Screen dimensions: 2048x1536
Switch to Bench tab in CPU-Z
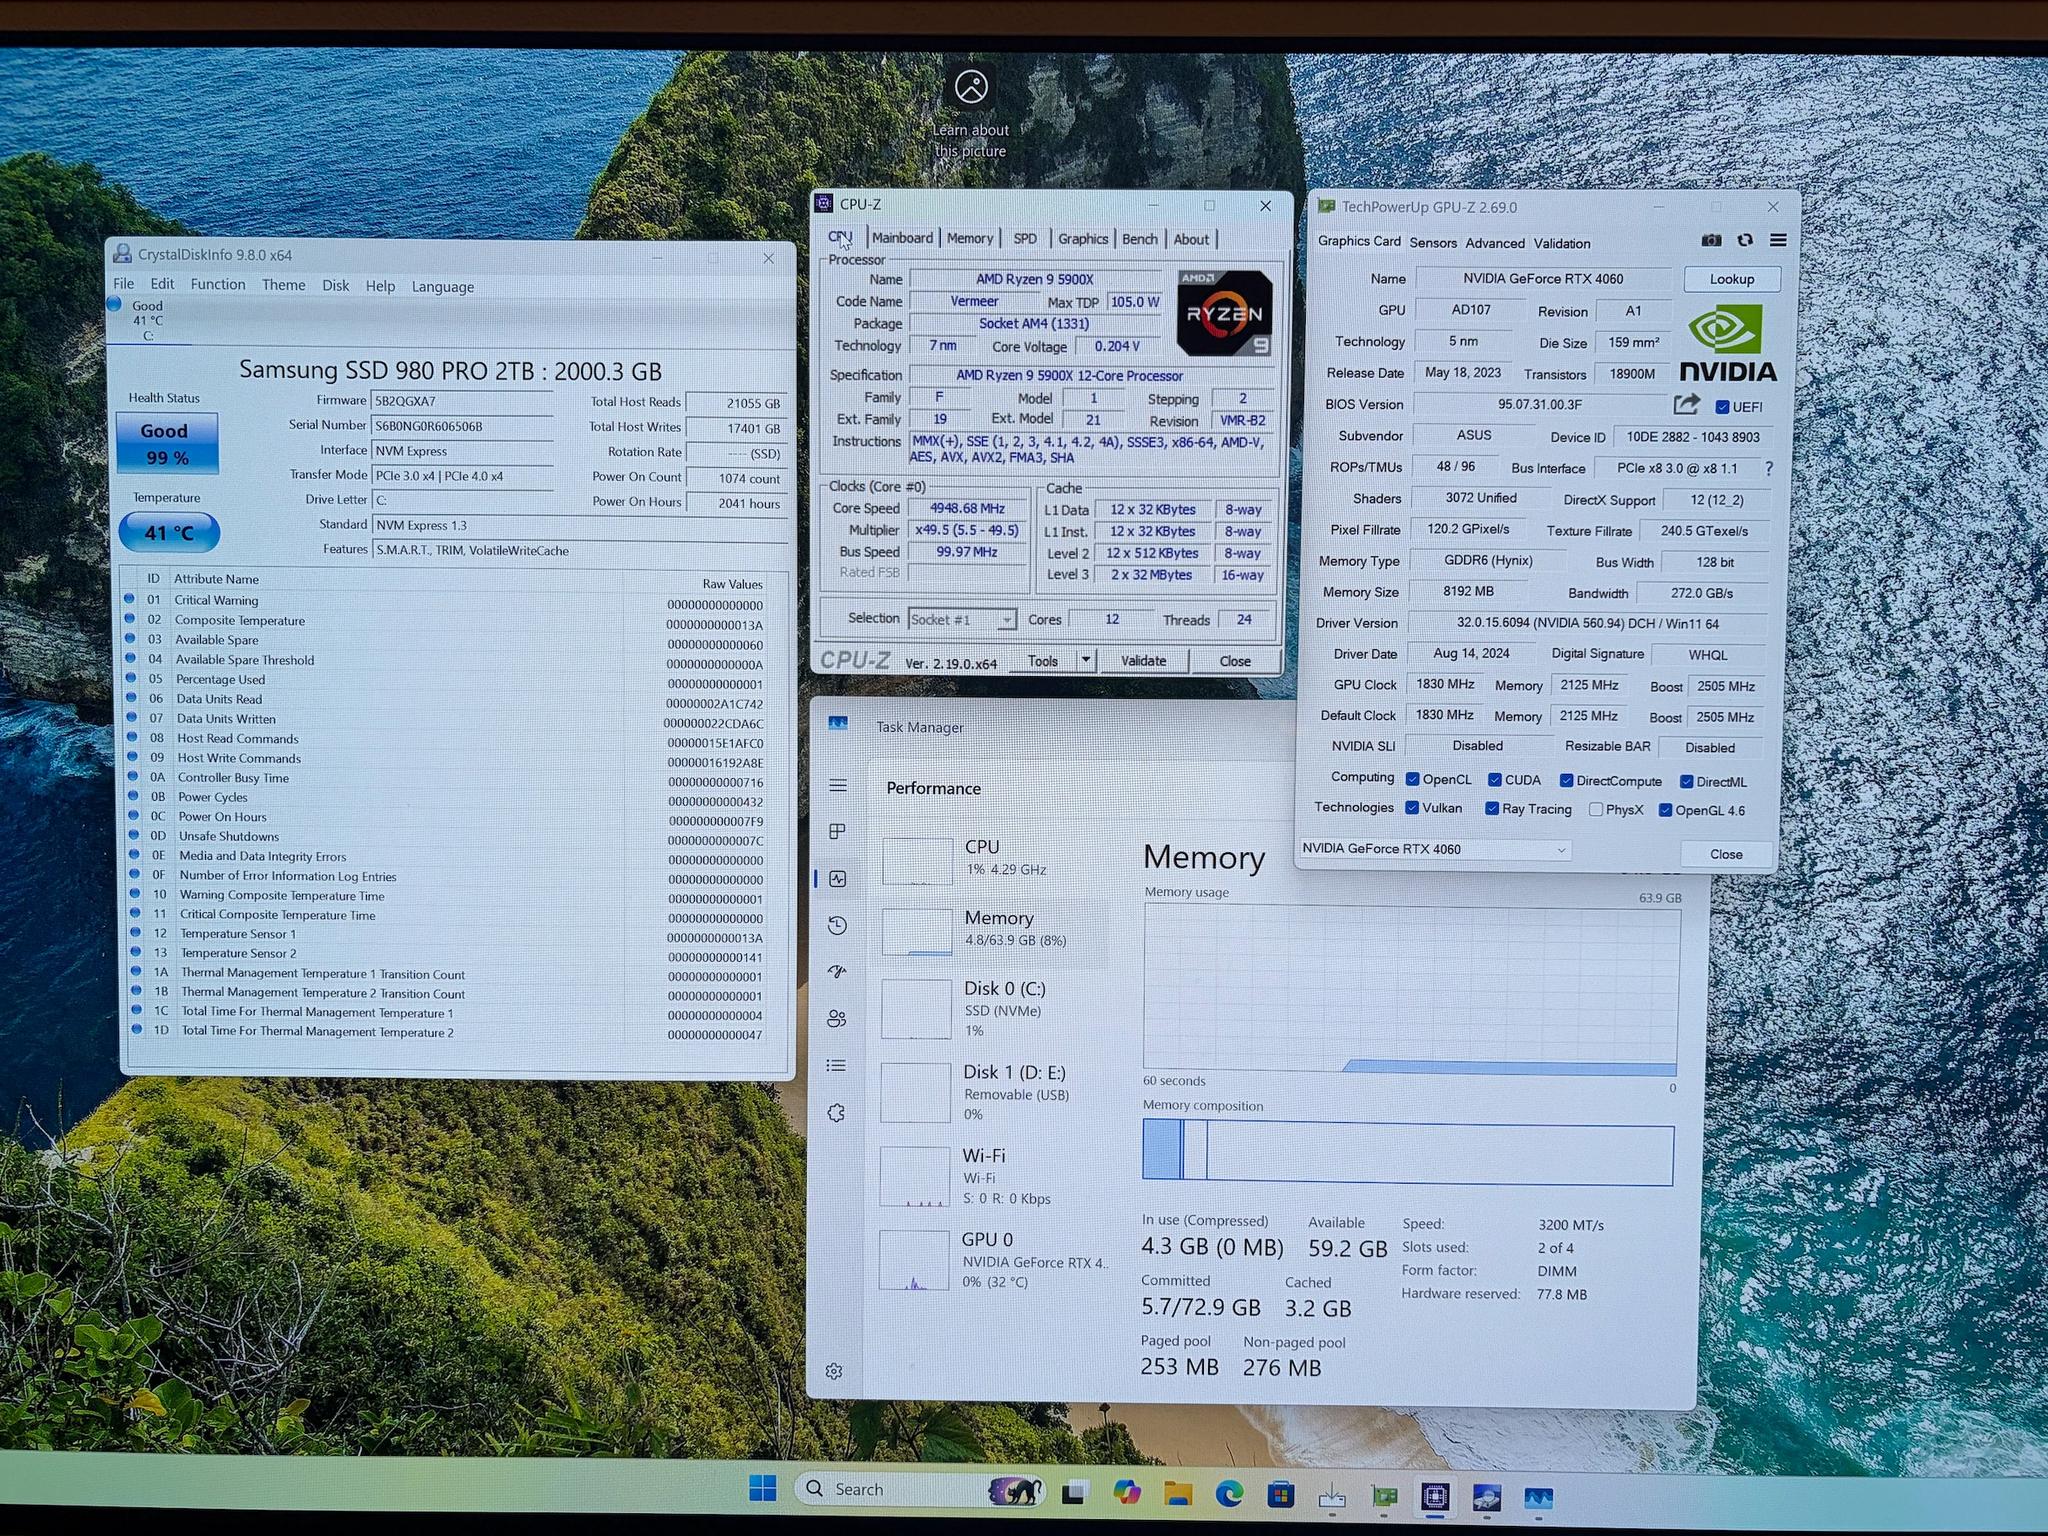coord(1140,239)
